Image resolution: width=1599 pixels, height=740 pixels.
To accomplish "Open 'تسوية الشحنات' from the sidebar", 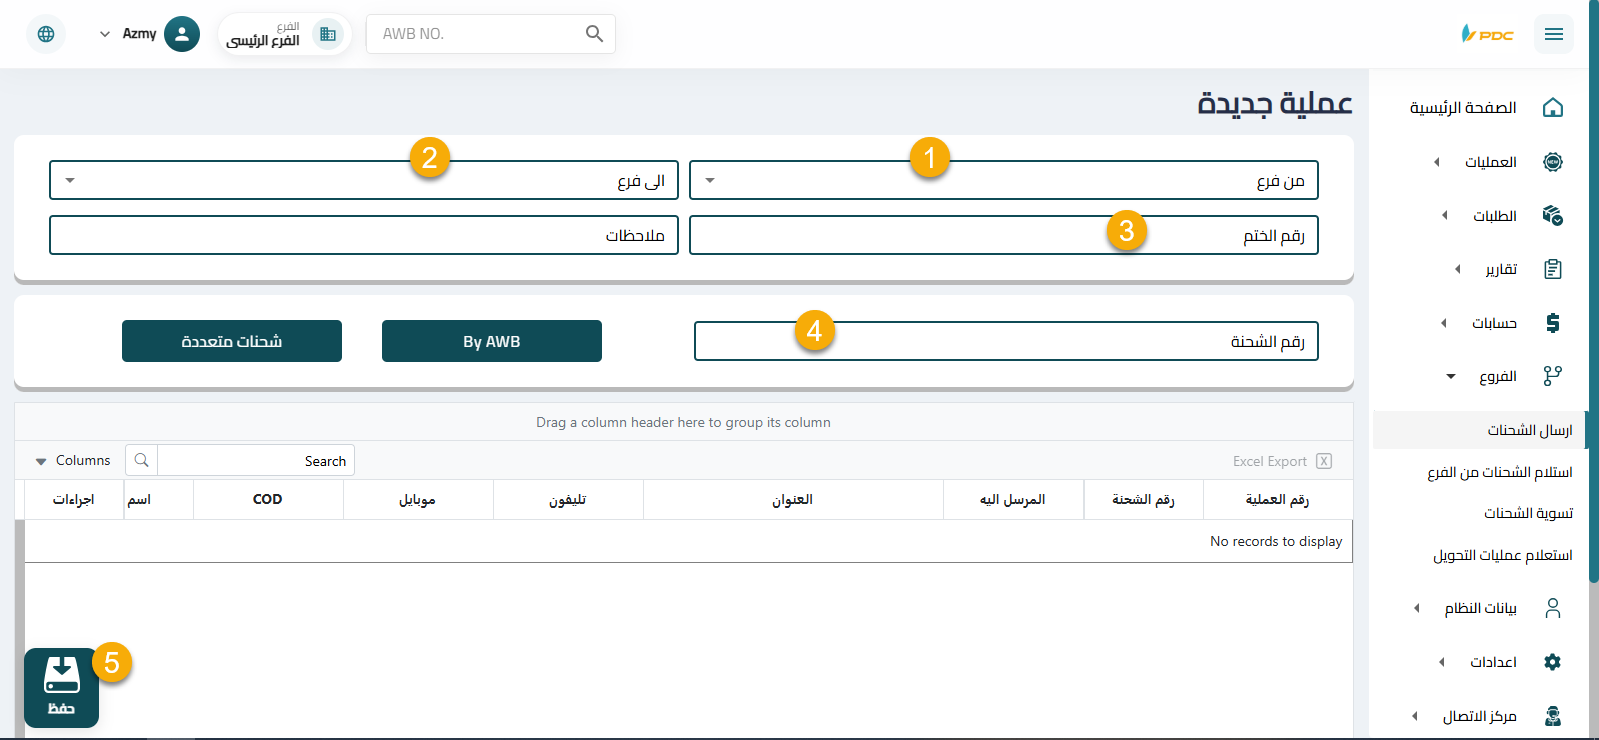I will (1527, 513).
